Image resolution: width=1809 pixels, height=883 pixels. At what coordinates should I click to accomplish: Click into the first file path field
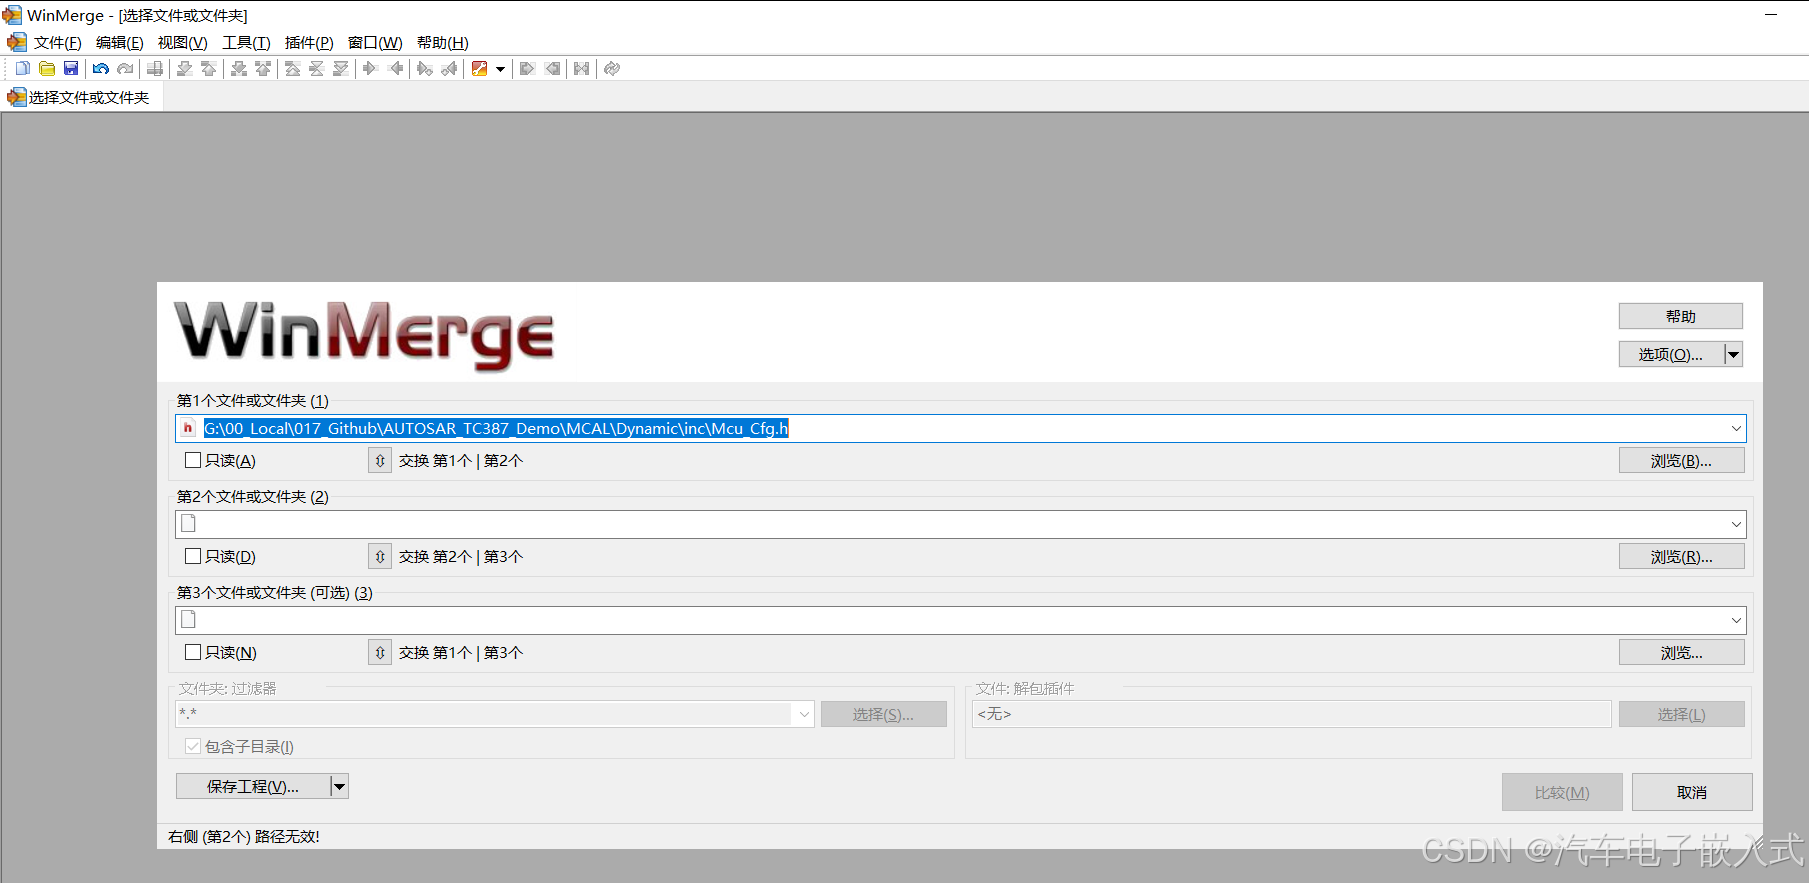[960, 428]
